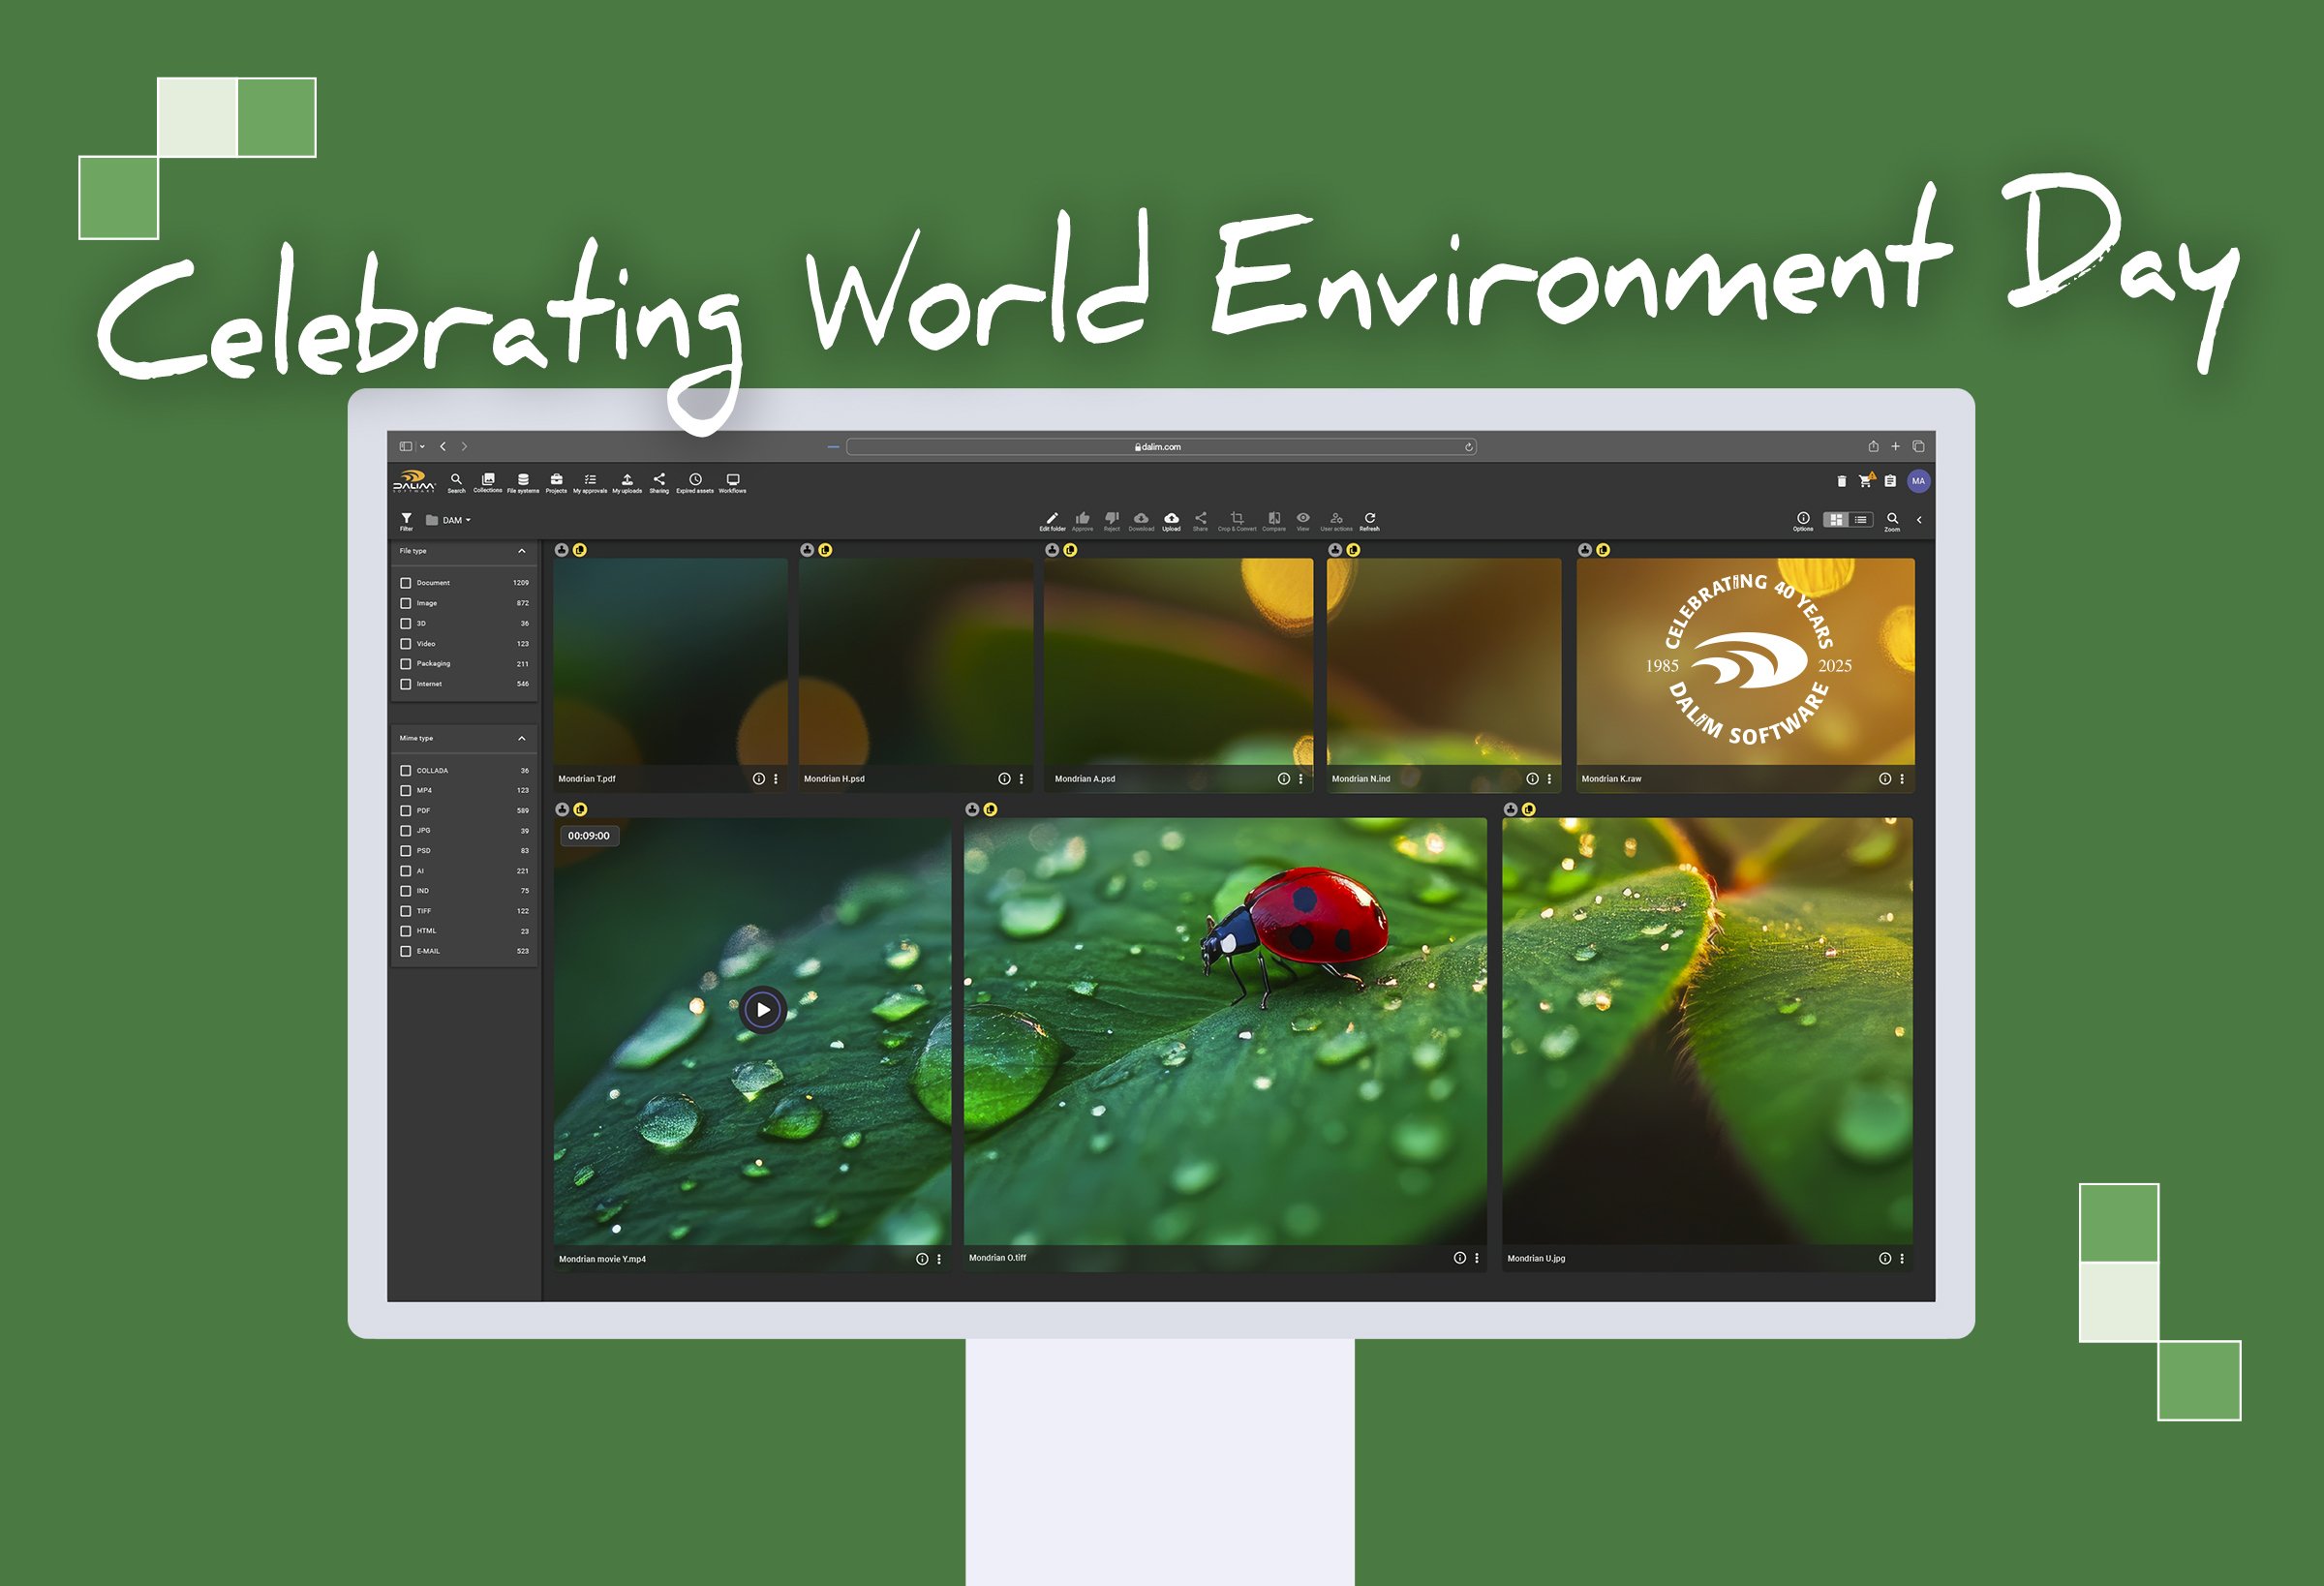Check the TIFF mime type filter
Viewport: 2324px width, 1586px height.
click(x=405, y=911)
